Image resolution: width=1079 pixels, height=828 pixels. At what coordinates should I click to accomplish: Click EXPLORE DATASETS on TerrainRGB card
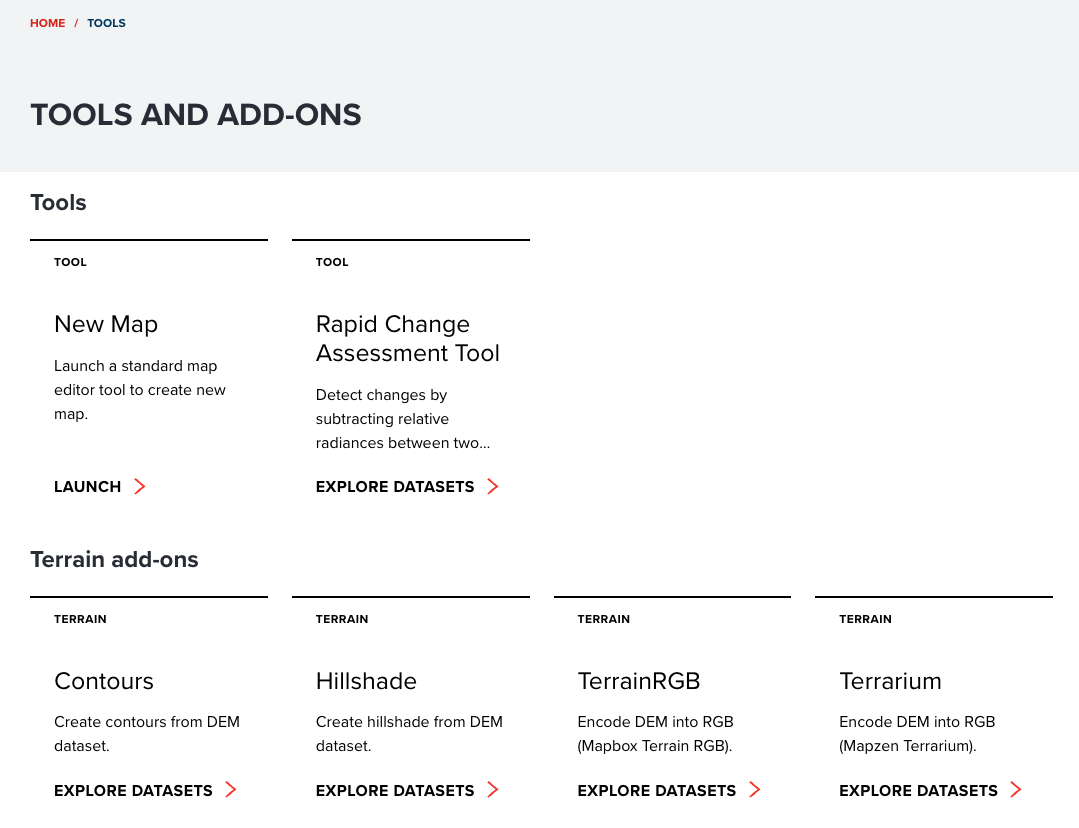coord(656,790)
